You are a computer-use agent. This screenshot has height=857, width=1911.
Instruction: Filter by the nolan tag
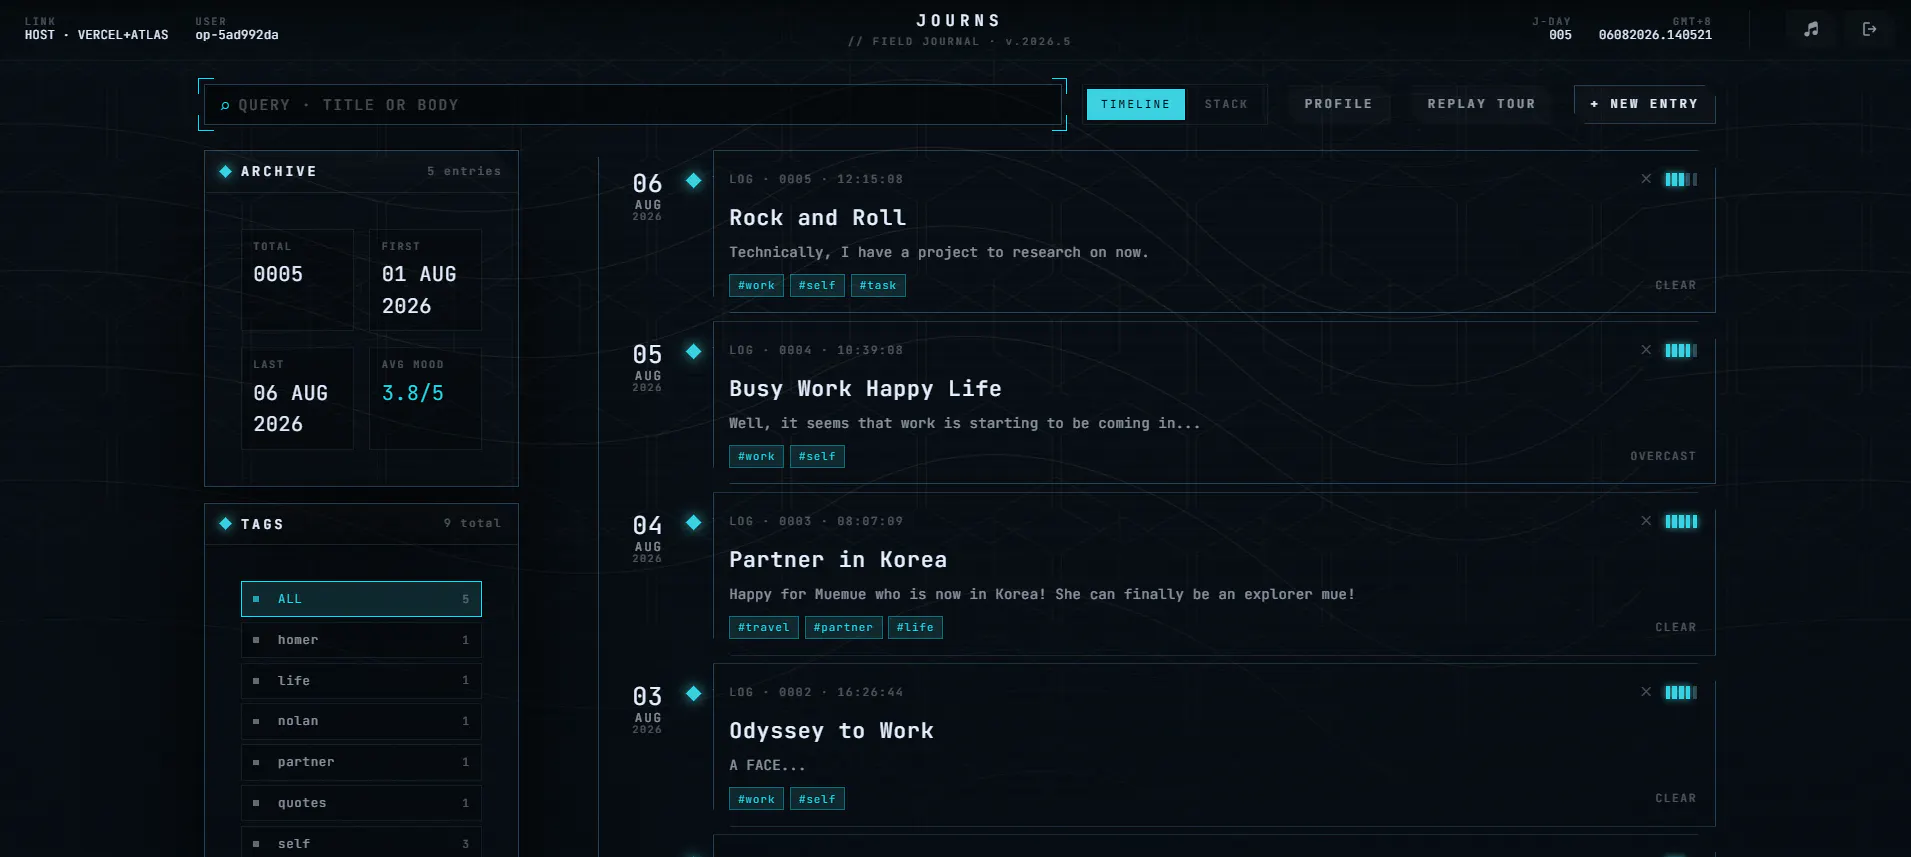pos(361,721)
